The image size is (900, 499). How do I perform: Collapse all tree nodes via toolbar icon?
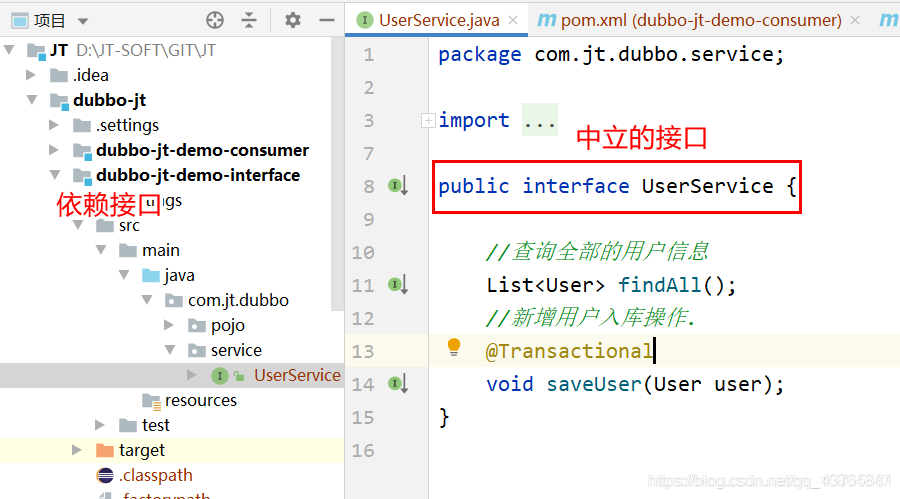(x=249, y=20)
